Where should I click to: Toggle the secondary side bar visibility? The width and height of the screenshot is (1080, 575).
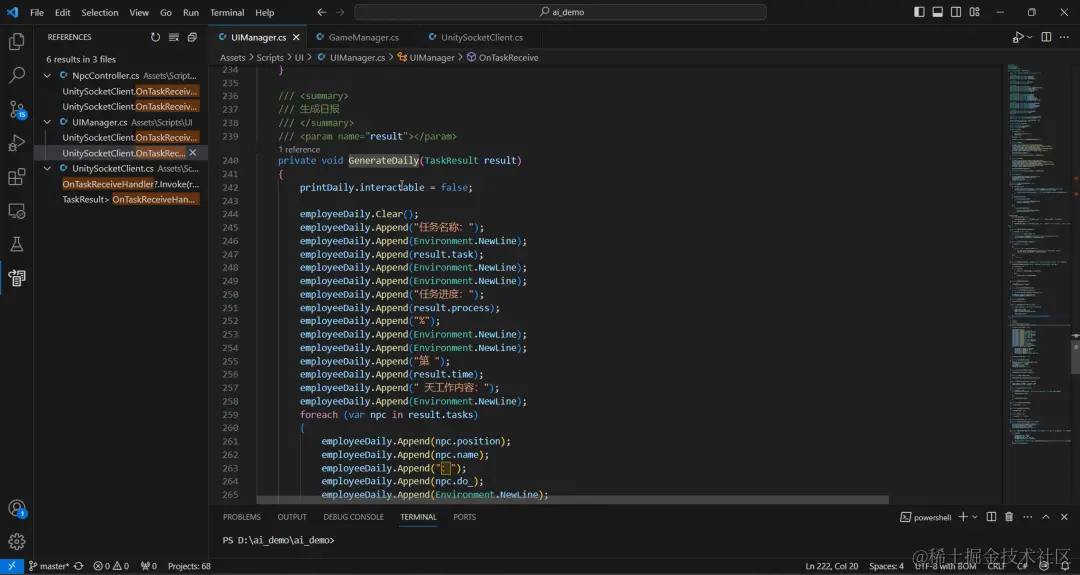956,12
